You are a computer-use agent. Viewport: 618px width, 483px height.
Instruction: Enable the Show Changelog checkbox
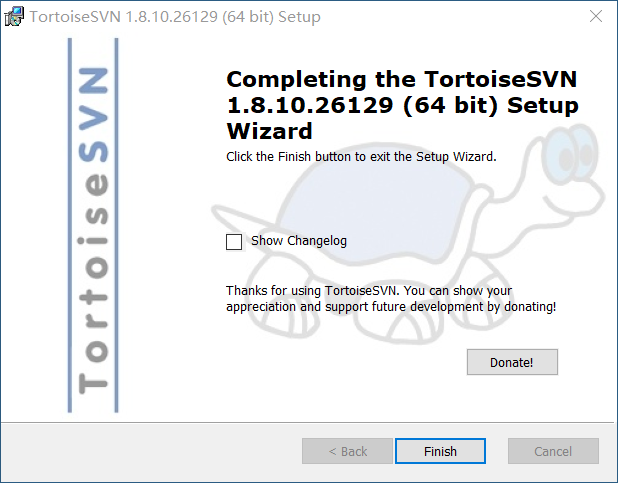click(x=234, y=242)
